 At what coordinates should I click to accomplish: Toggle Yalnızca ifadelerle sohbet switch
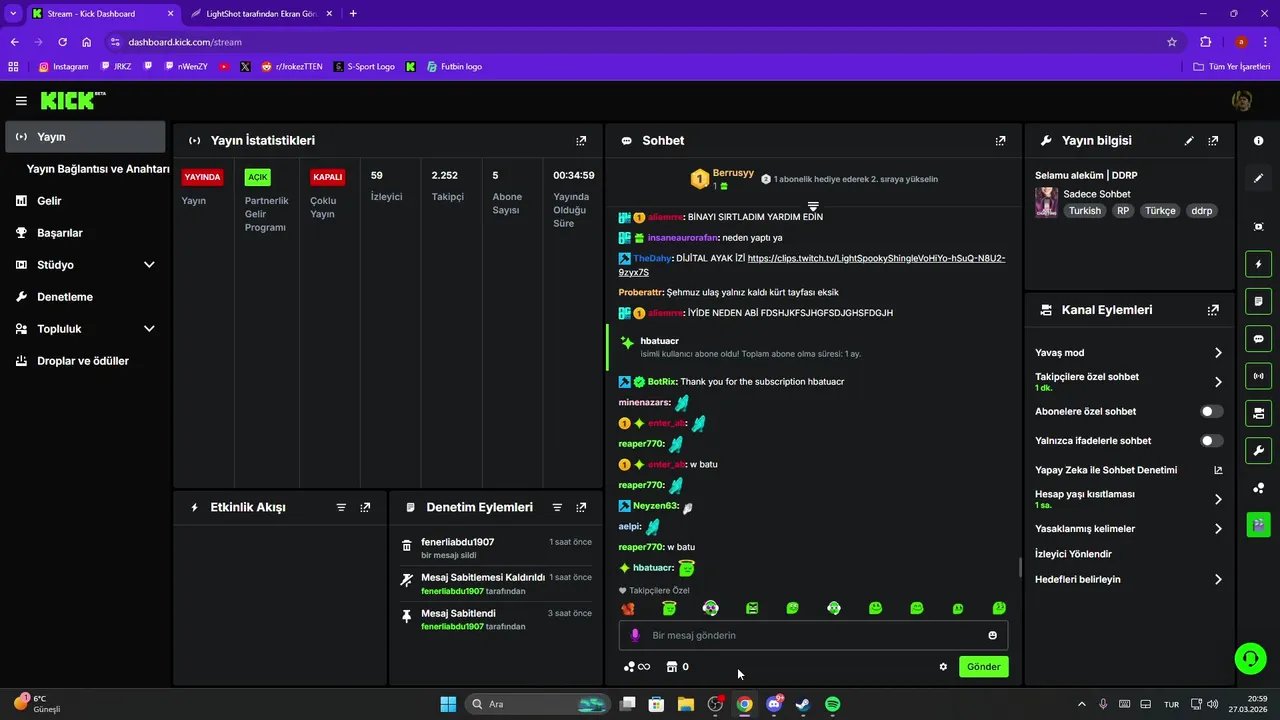coord(1211,441)
